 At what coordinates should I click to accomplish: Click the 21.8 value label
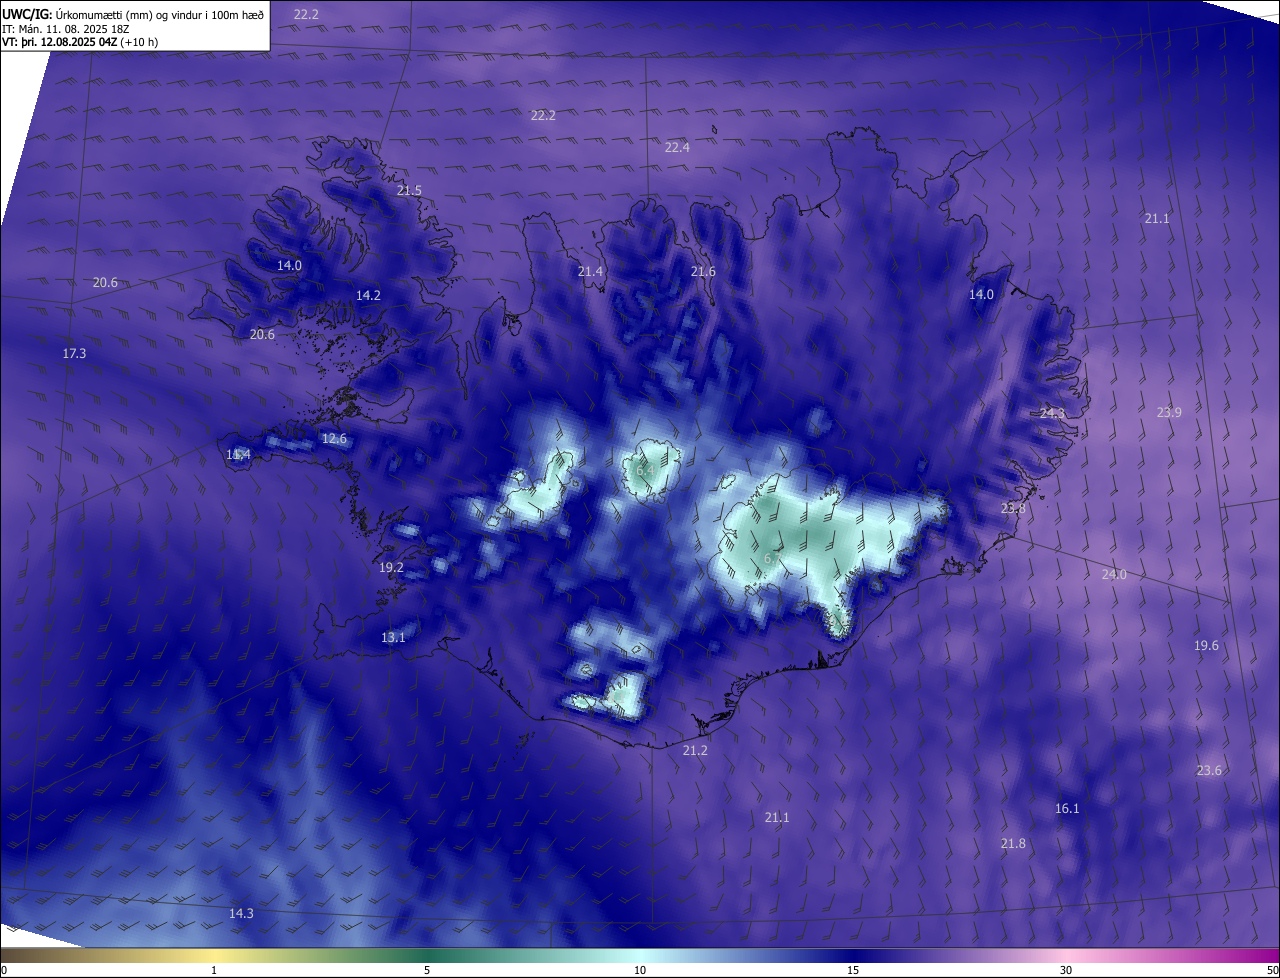1013,843
